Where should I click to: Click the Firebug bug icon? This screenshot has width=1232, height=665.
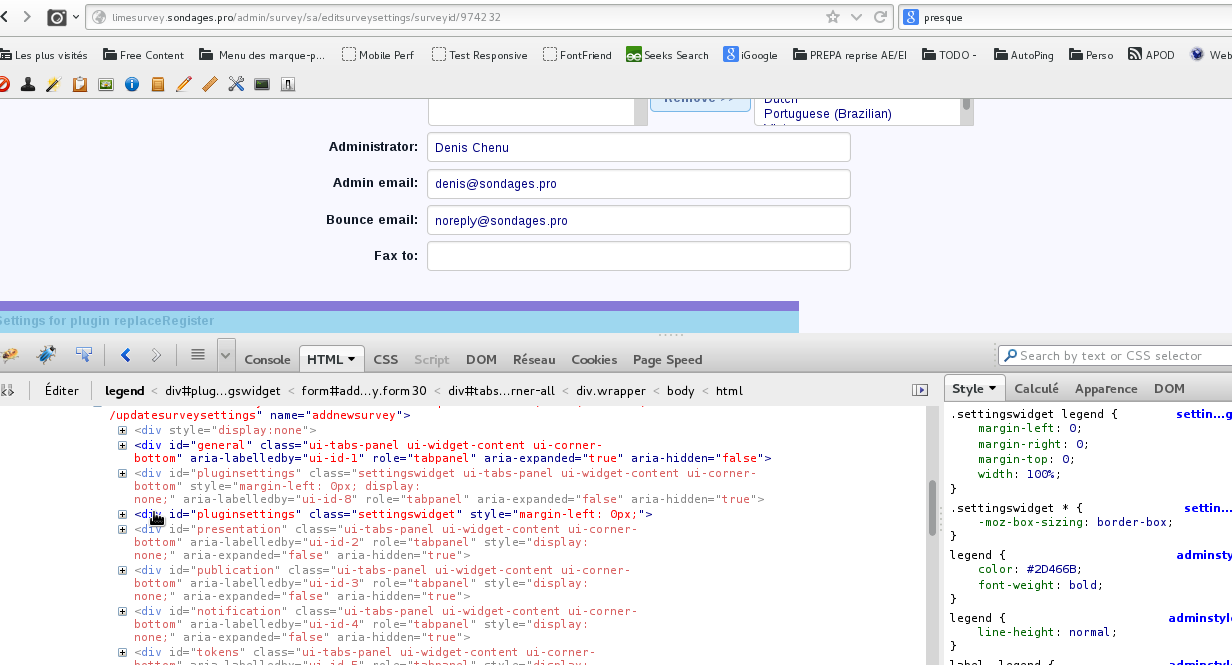[x=9, y=355]
